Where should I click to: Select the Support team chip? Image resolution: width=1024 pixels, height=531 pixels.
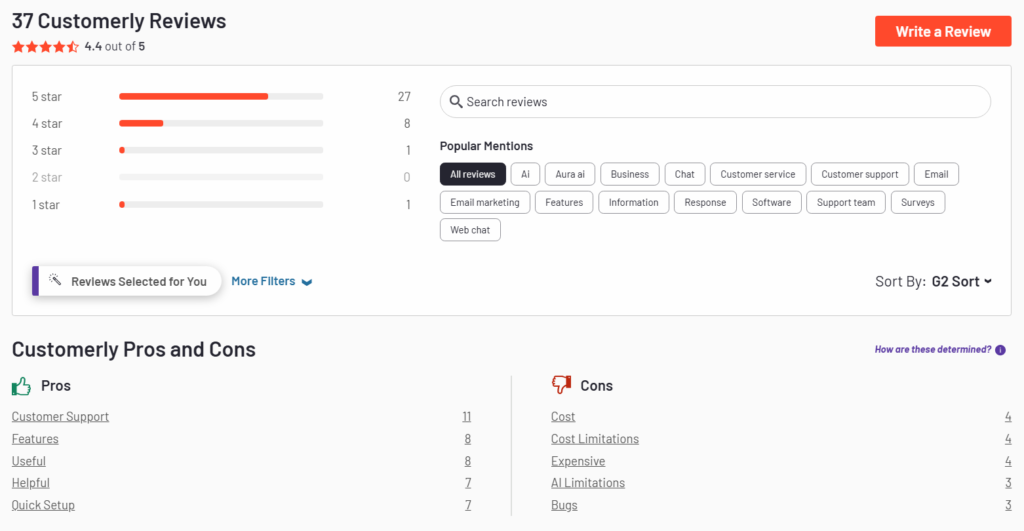(846, 202)
